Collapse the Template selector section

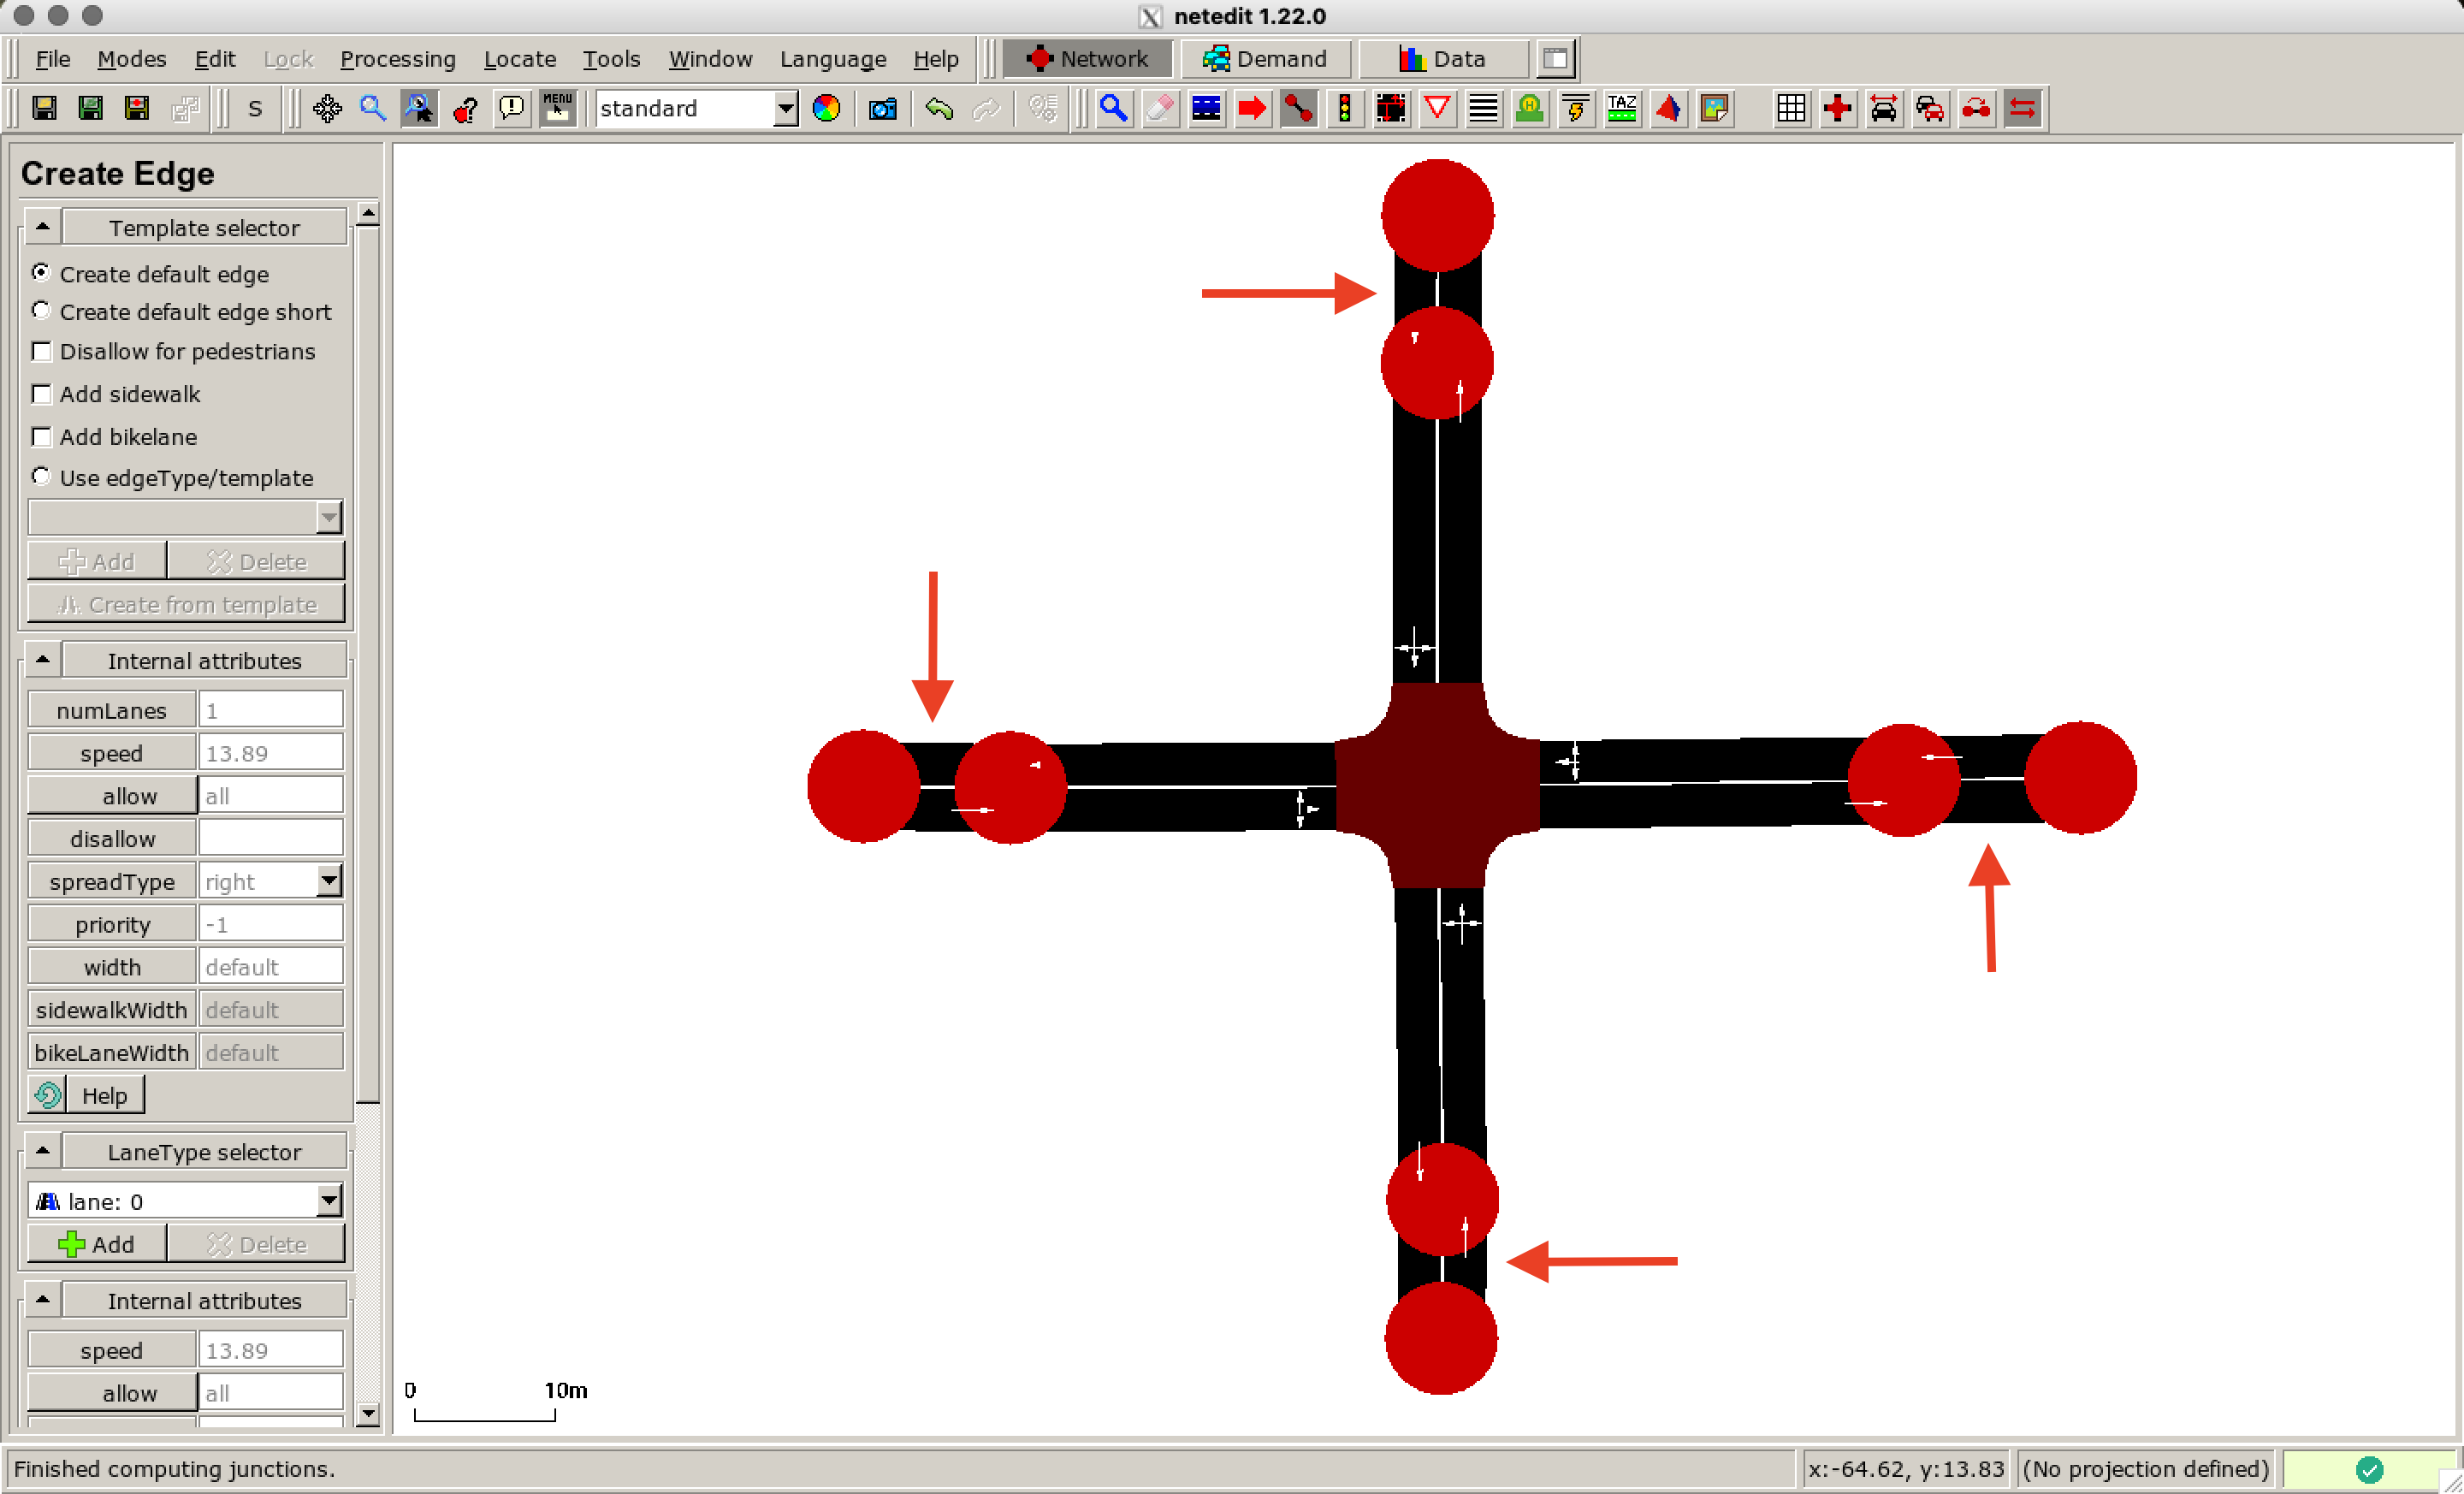click(42, 227)
